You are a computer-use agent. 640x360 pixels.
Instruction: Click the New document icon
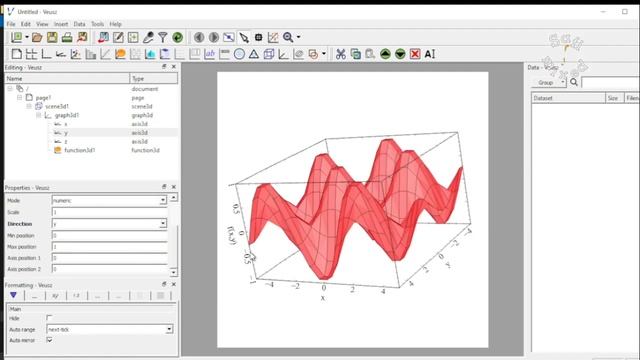16,38
